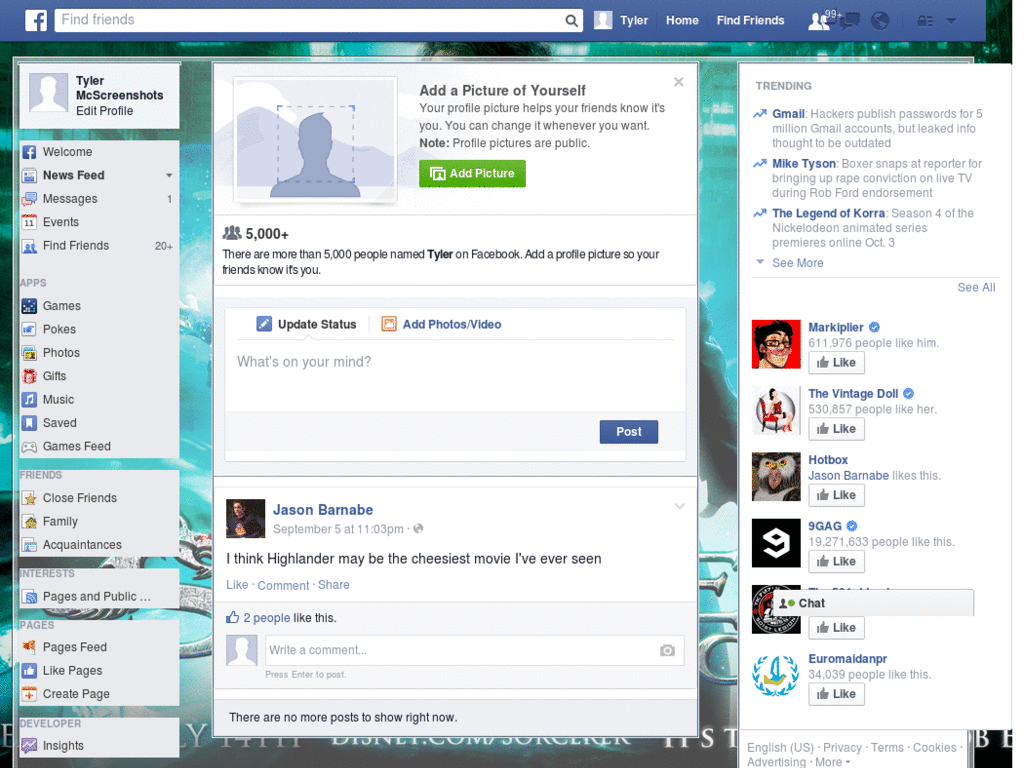Like the 9GAG page

836,562
